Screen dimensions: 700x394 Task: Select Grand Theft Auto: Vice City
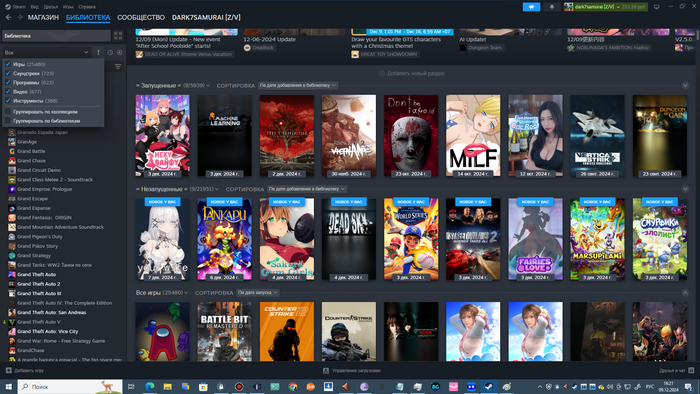(x=47, y=331)
